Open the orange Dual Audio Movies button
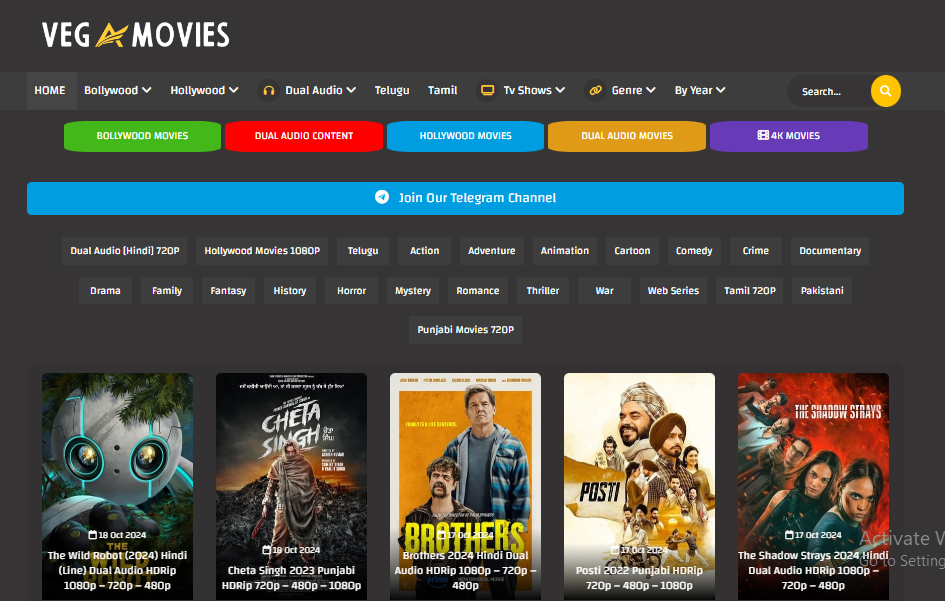The image size is (945, 601). [627, 136]
